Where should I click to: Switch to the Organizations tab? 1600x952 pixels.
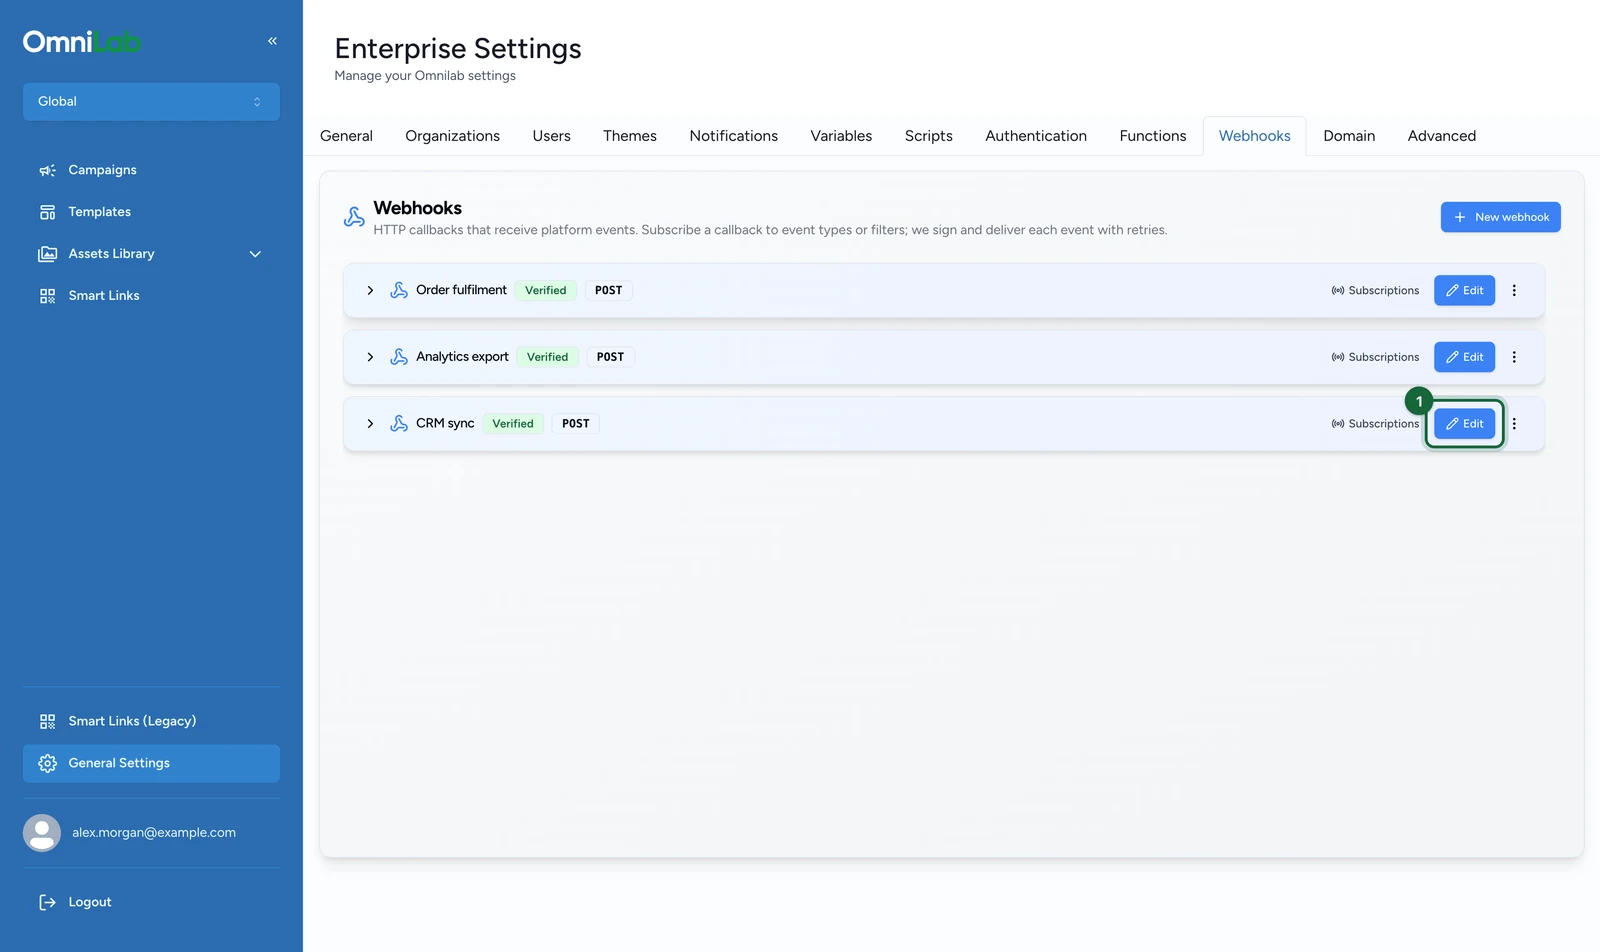pyautogui.click(x=452, y=136)
